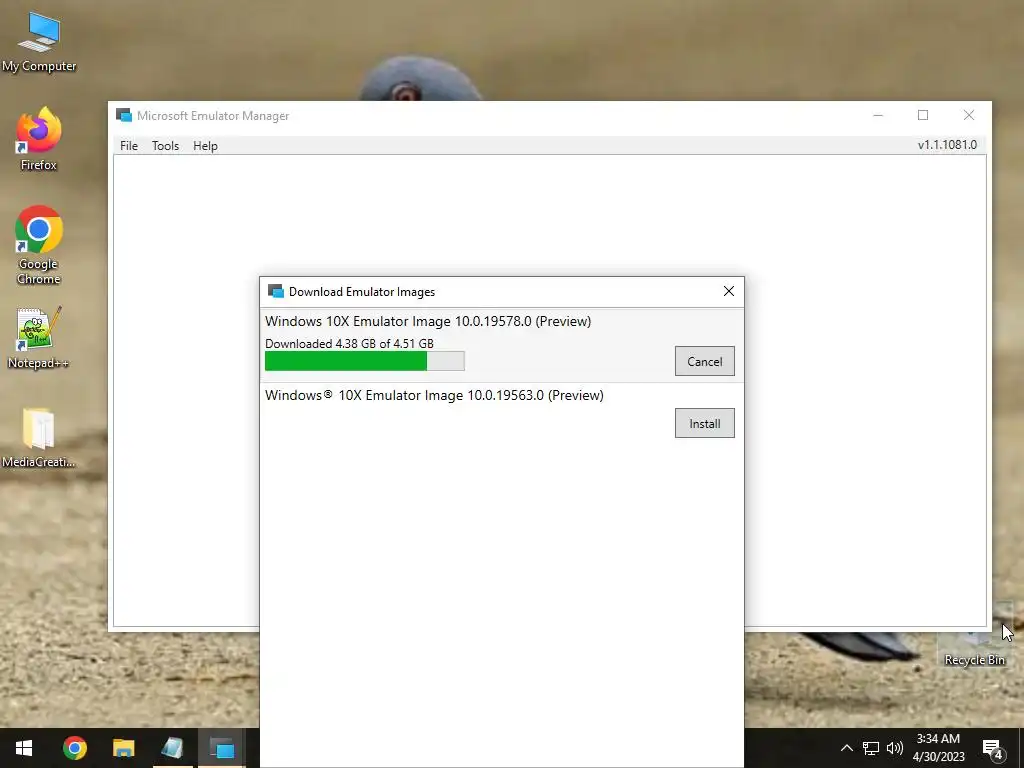Select the My Computer desktop icon
This screenshot has height=768, width=1024.
click(39, 42)
